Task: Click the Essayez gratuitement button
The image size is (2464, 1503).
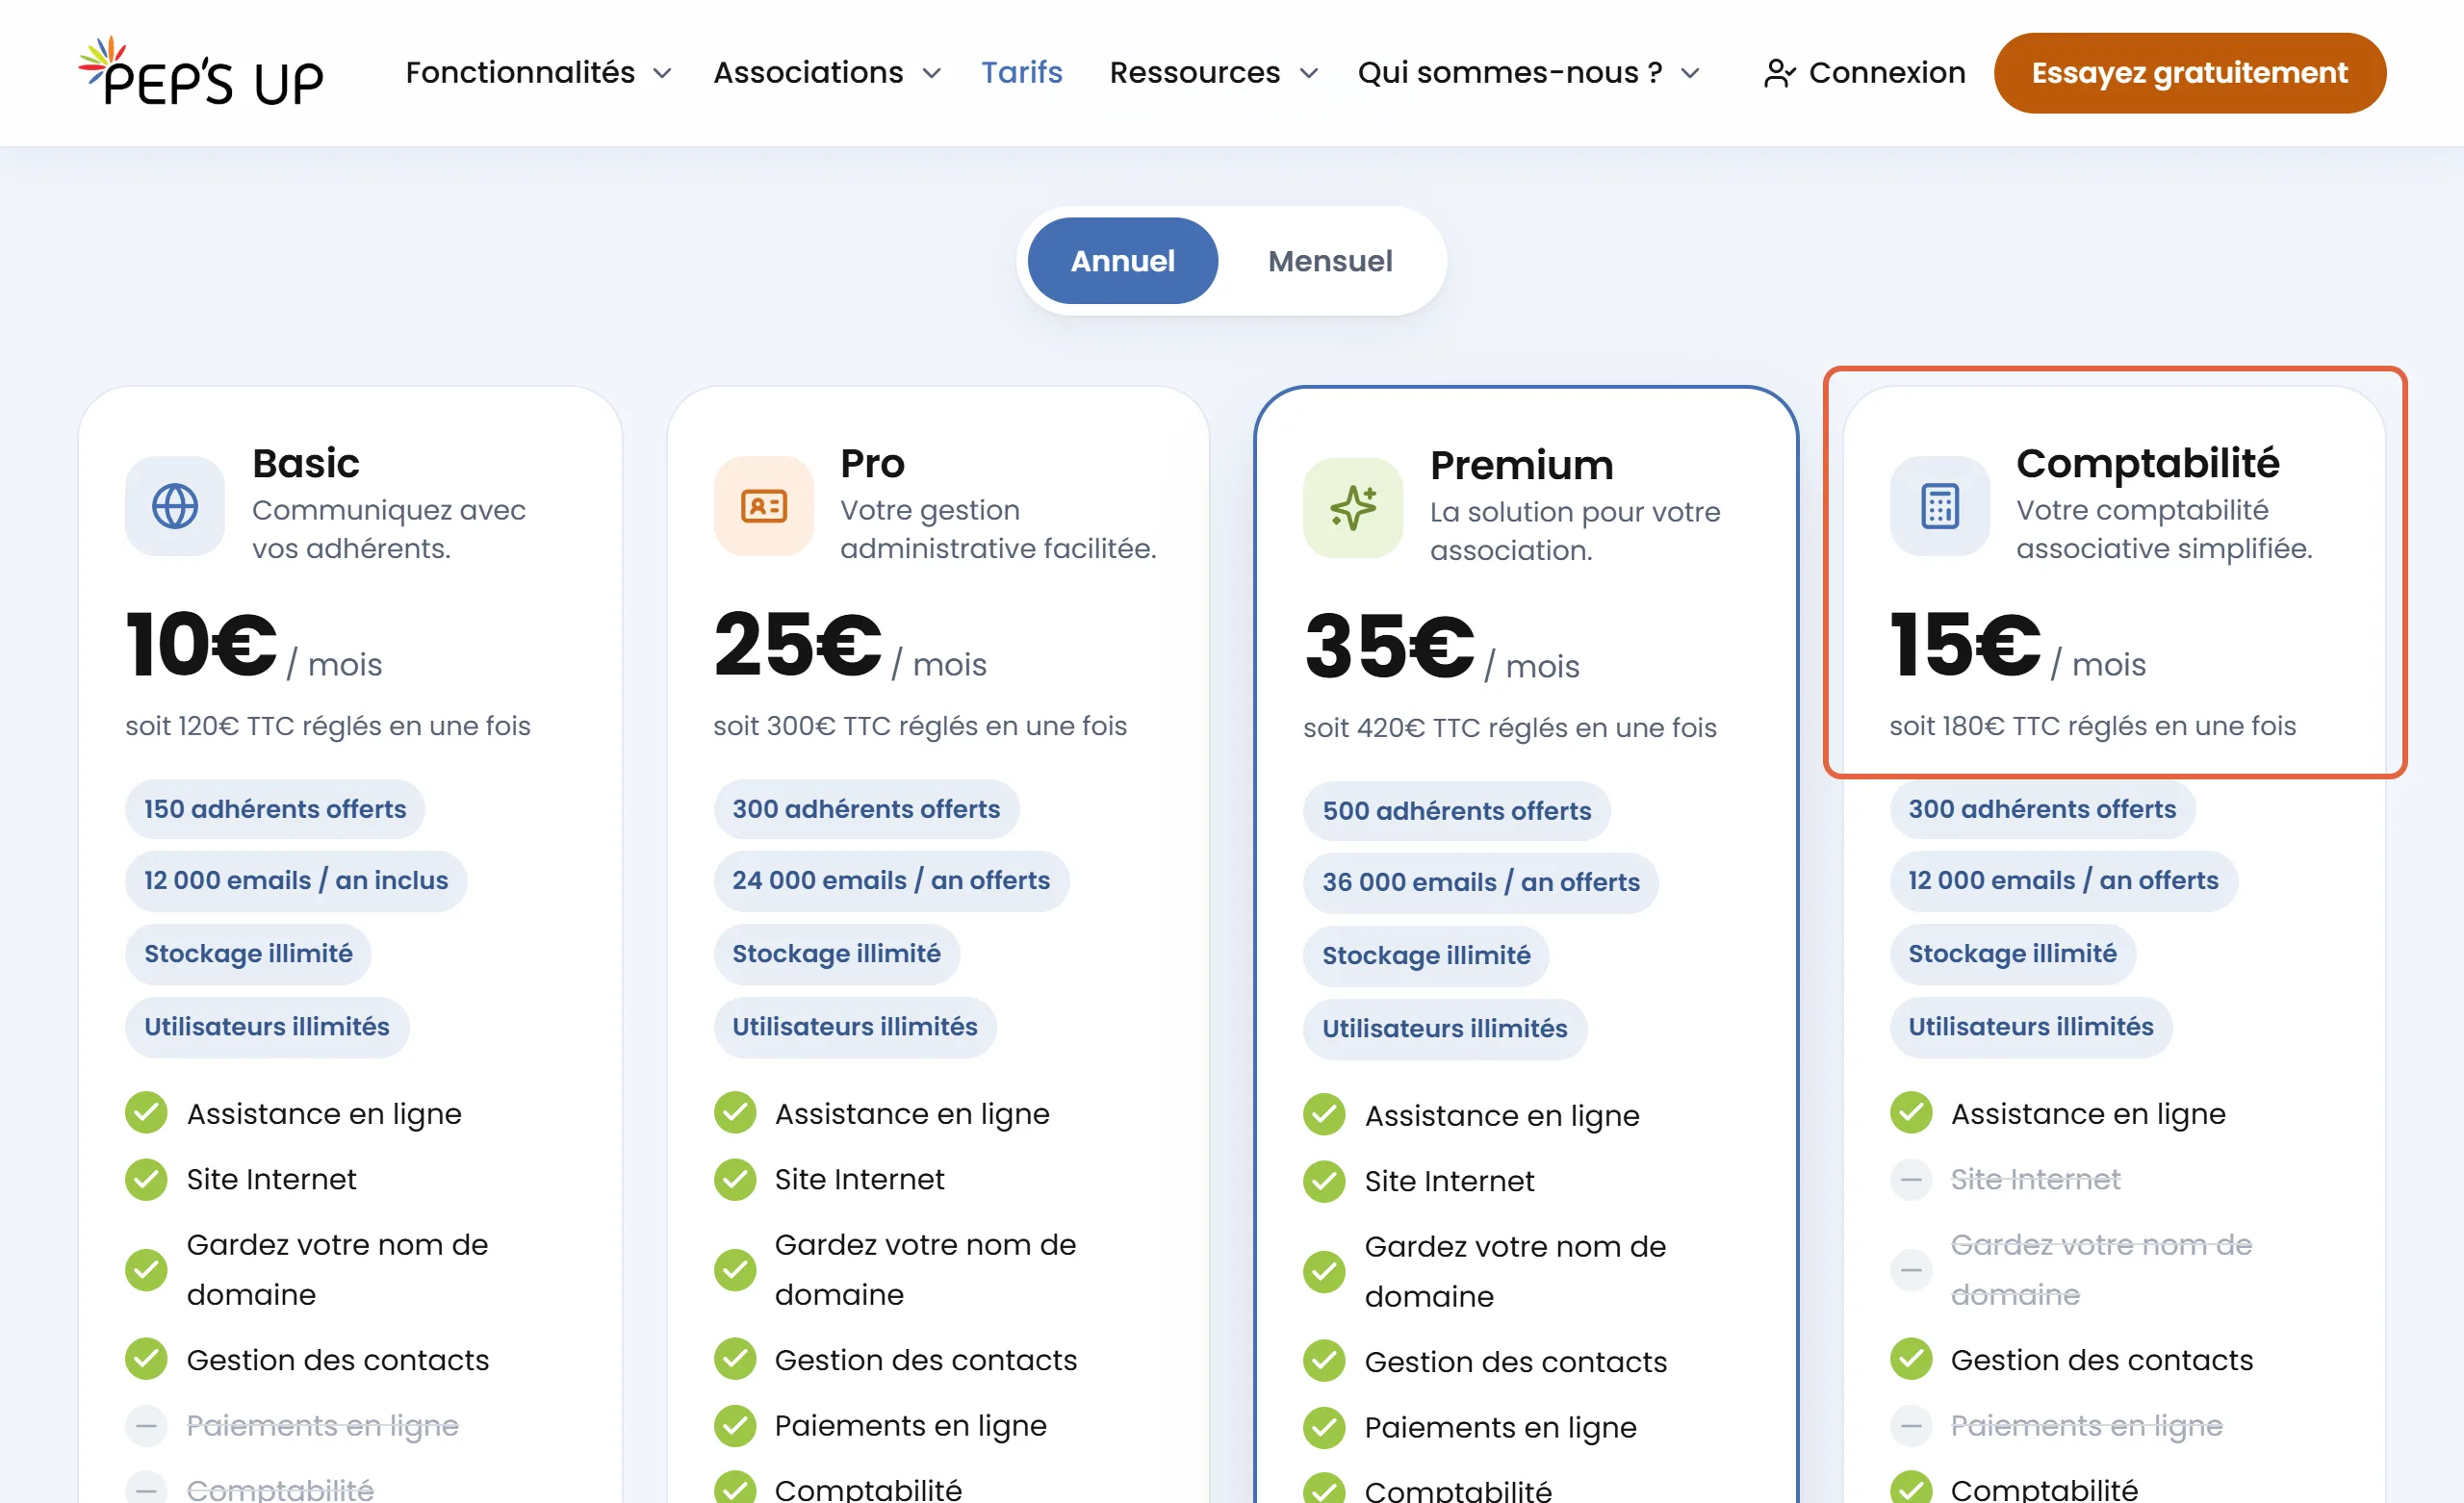Action: [x=2189, y=73]
